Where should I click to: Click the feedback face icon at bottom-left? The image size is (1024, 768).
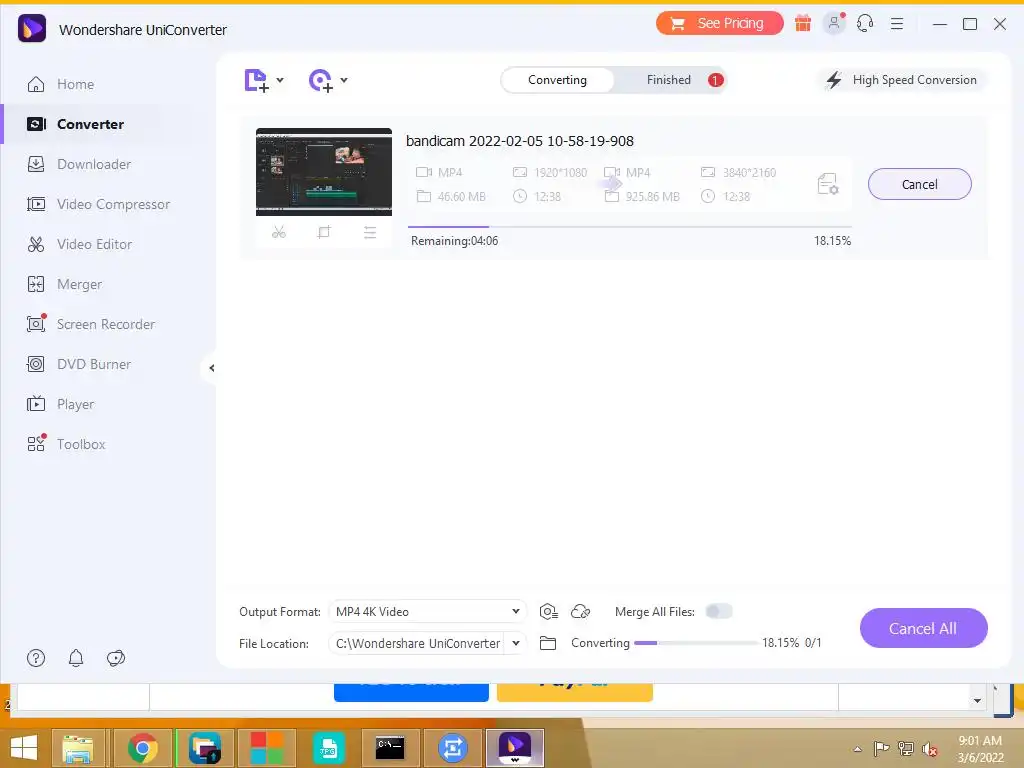tap(116, 658)
